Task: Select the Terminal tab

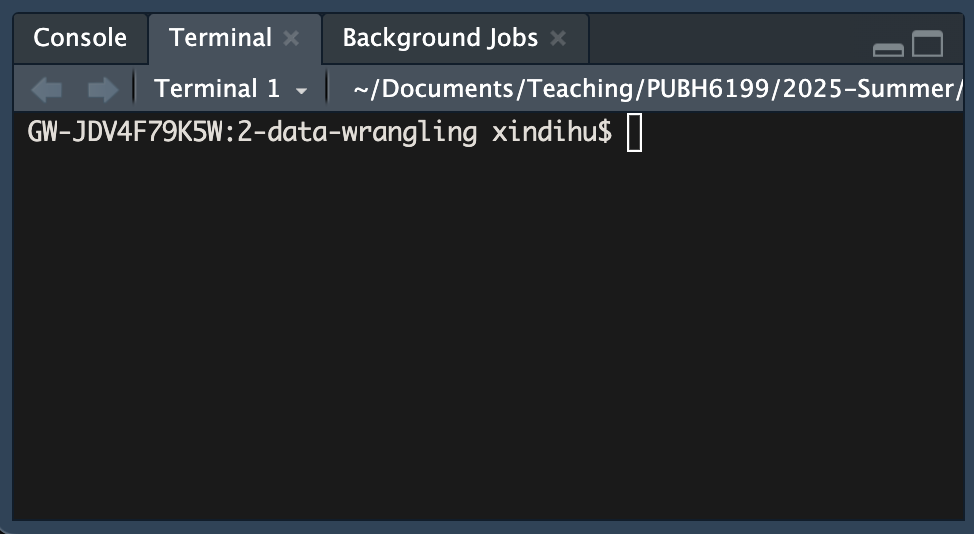Action: pos(220,39)
